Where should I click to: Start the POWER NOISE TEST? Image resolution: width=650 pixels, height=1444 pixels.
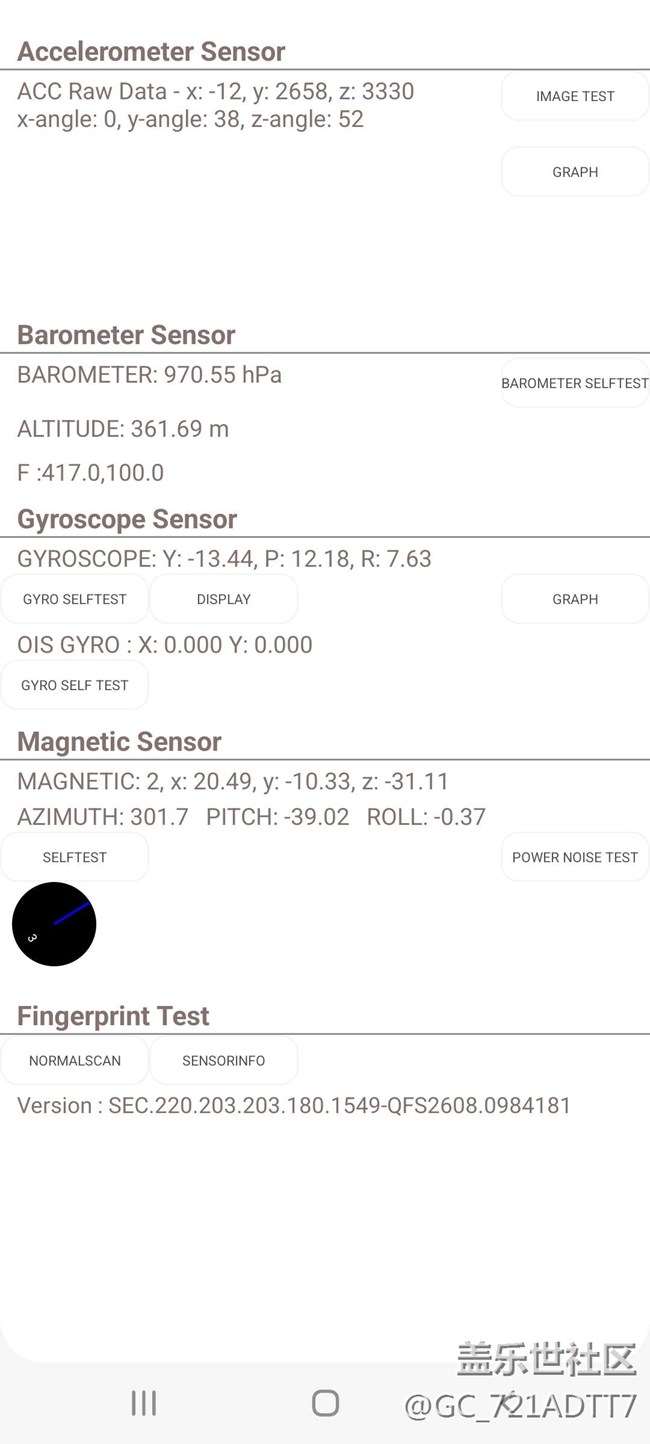pos(575,857)
